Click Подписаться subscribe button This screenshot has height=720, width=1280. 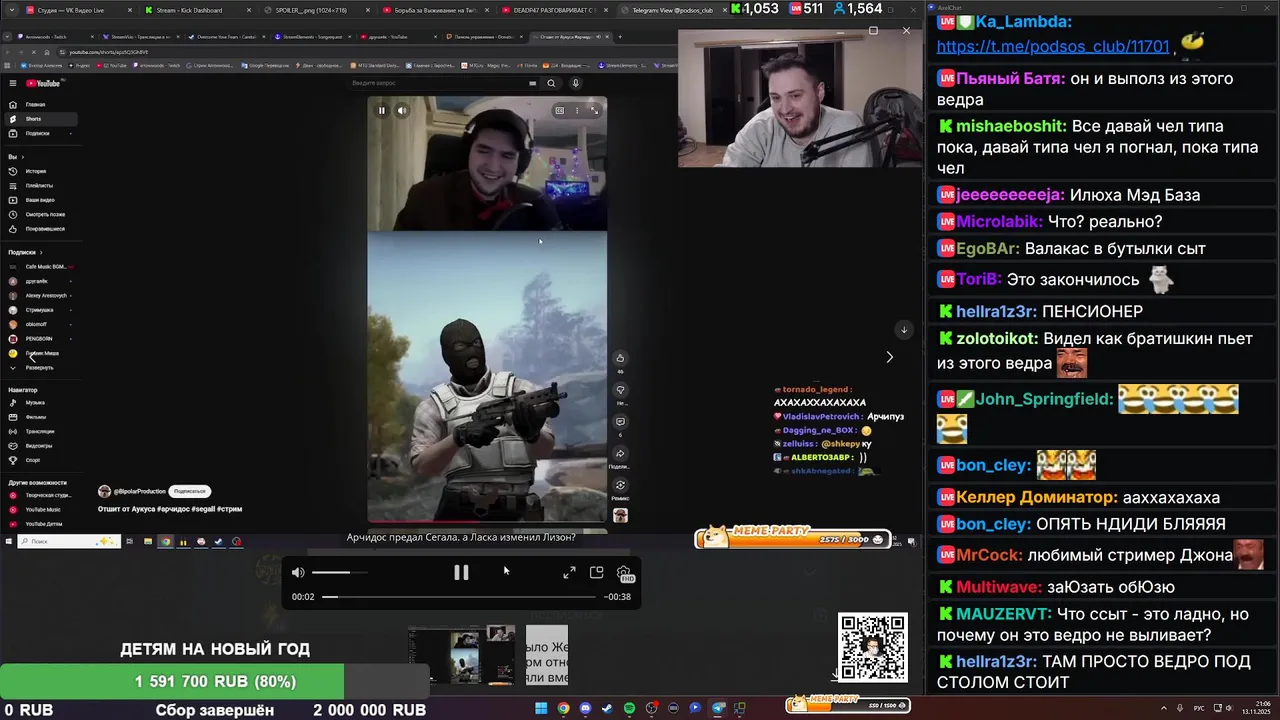[x=189, y=491]
